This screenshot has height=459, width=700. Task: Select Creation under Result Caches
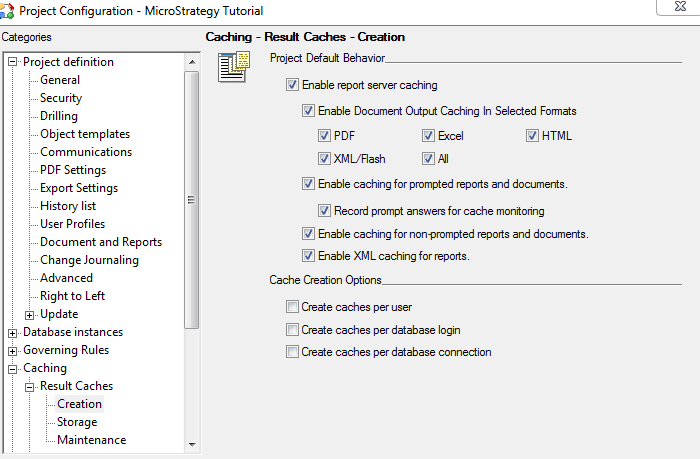(79, 404)
